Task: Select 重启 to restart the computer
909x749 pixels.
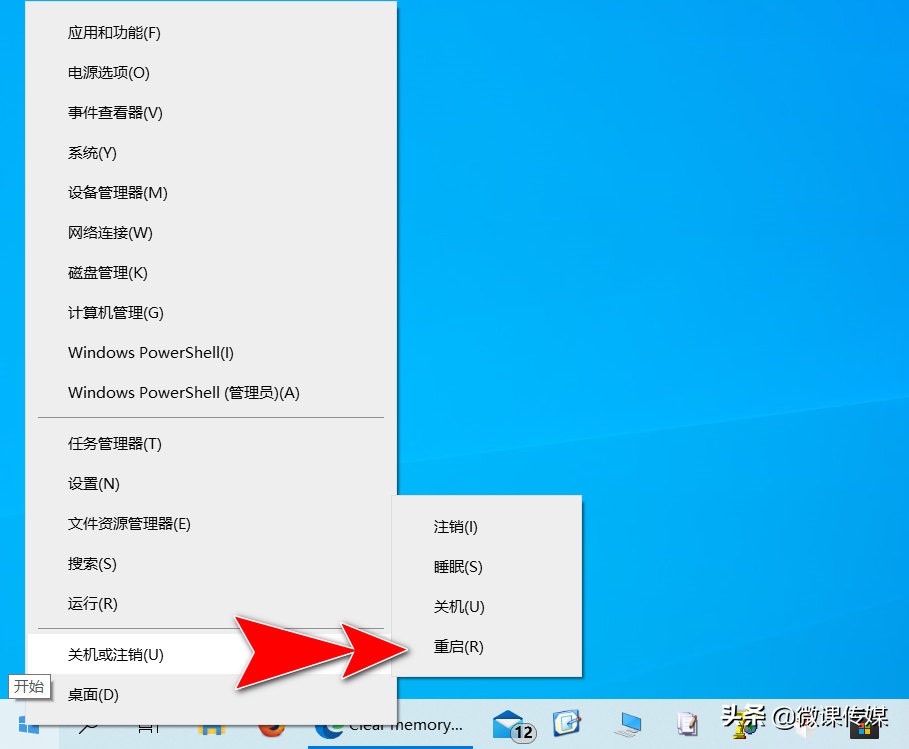Action: 459,646
